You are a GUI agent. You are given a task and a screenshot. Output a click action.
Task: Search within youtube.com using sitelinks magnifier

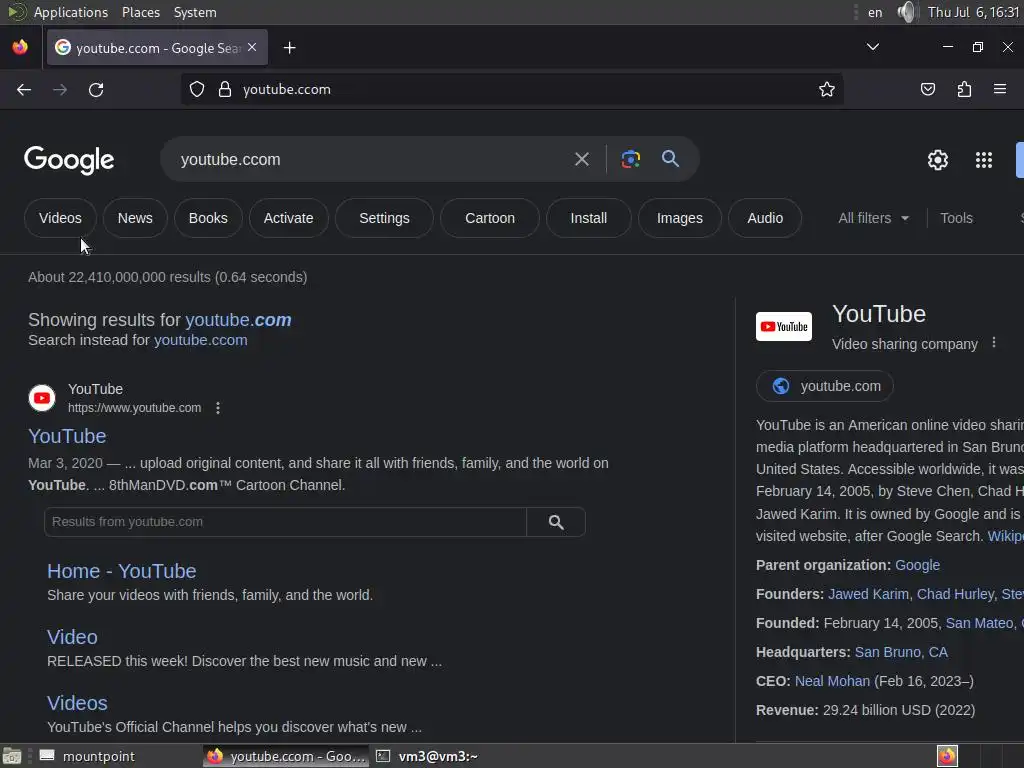coord(556,522)
